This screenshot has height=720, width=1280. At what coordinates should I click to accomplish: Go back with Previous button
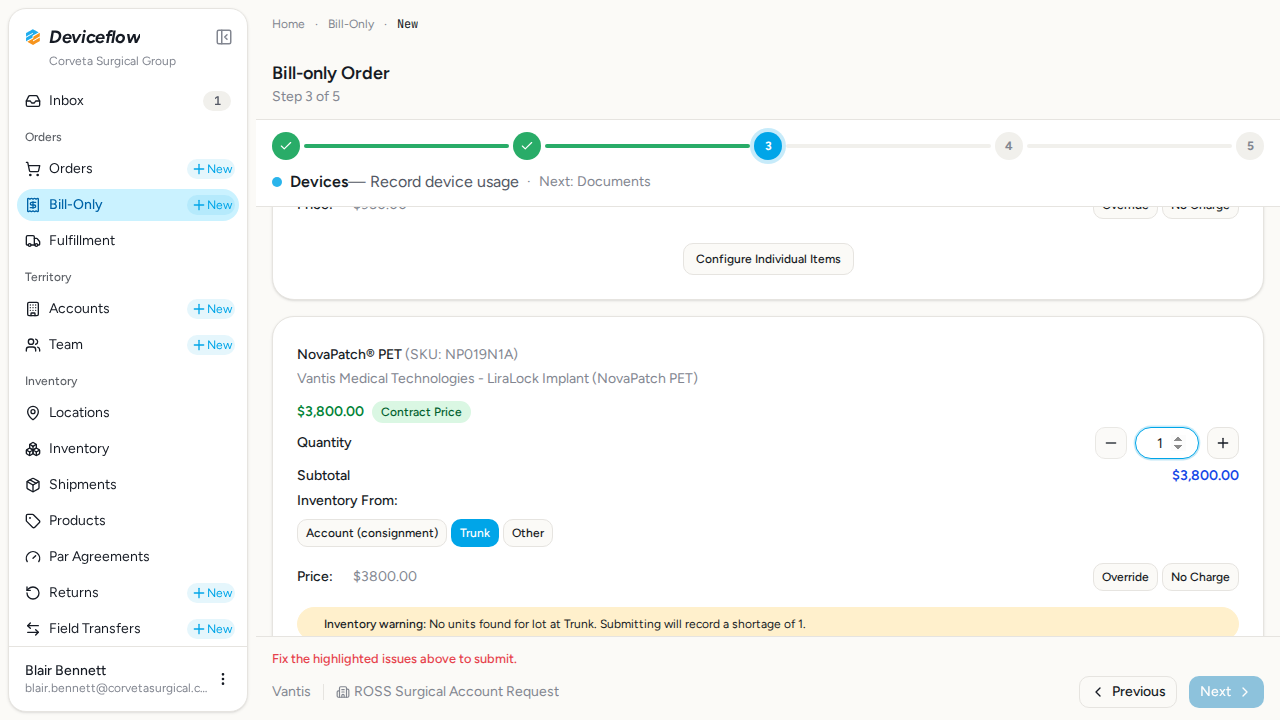pyautogui.click(x=1128, y=692)
